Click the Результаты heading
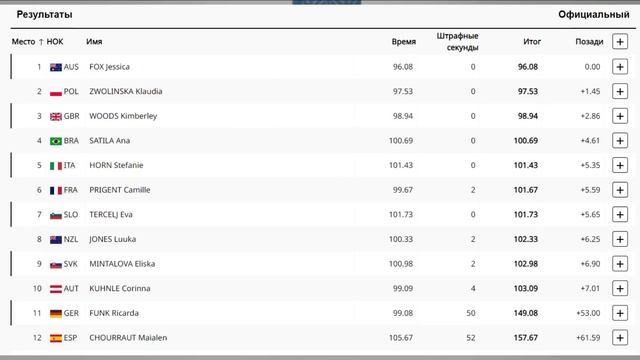Screen dimensions: 640x360 44,14
